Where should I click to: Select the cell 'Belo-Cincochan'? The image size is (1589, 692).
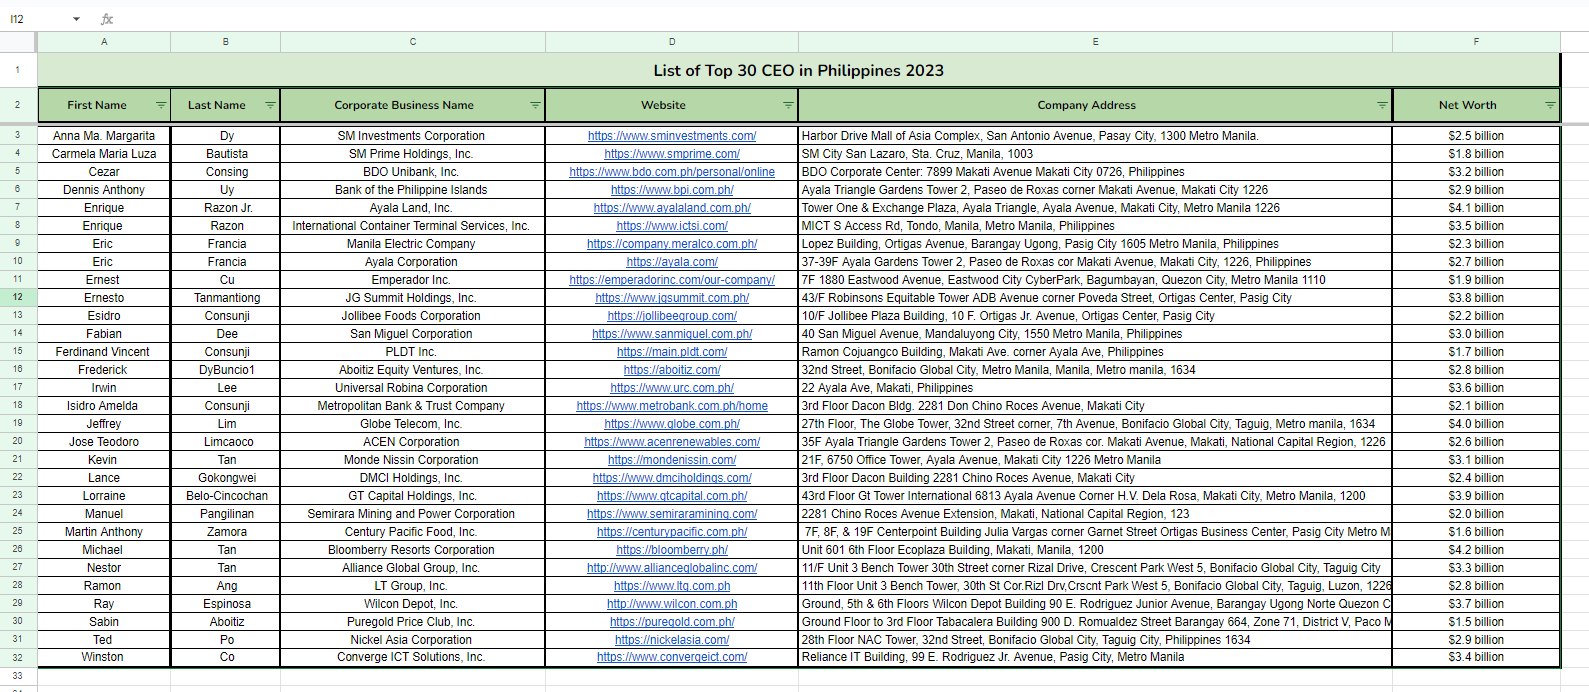pyautogui.click(x=227, y=496)
